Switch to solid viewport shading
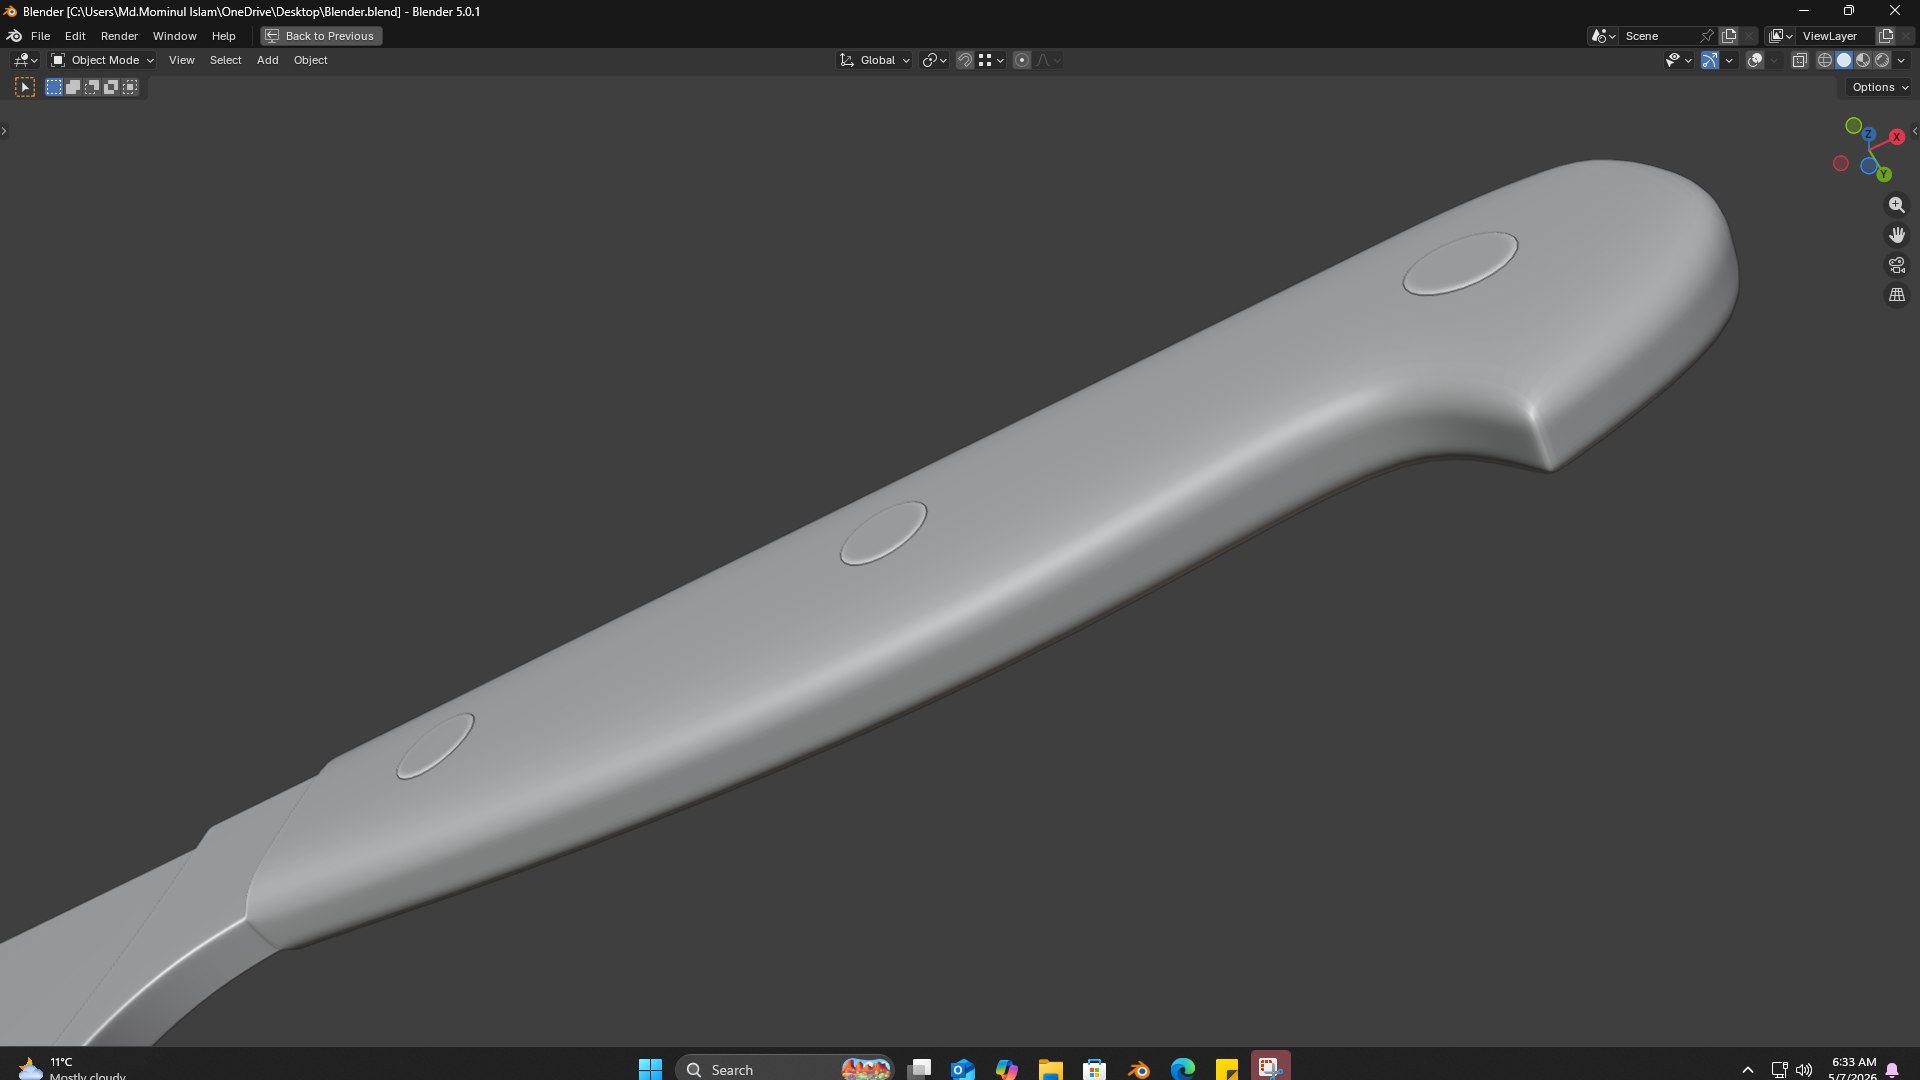The image size is (1920, 1080). (x=1844, y=60)
